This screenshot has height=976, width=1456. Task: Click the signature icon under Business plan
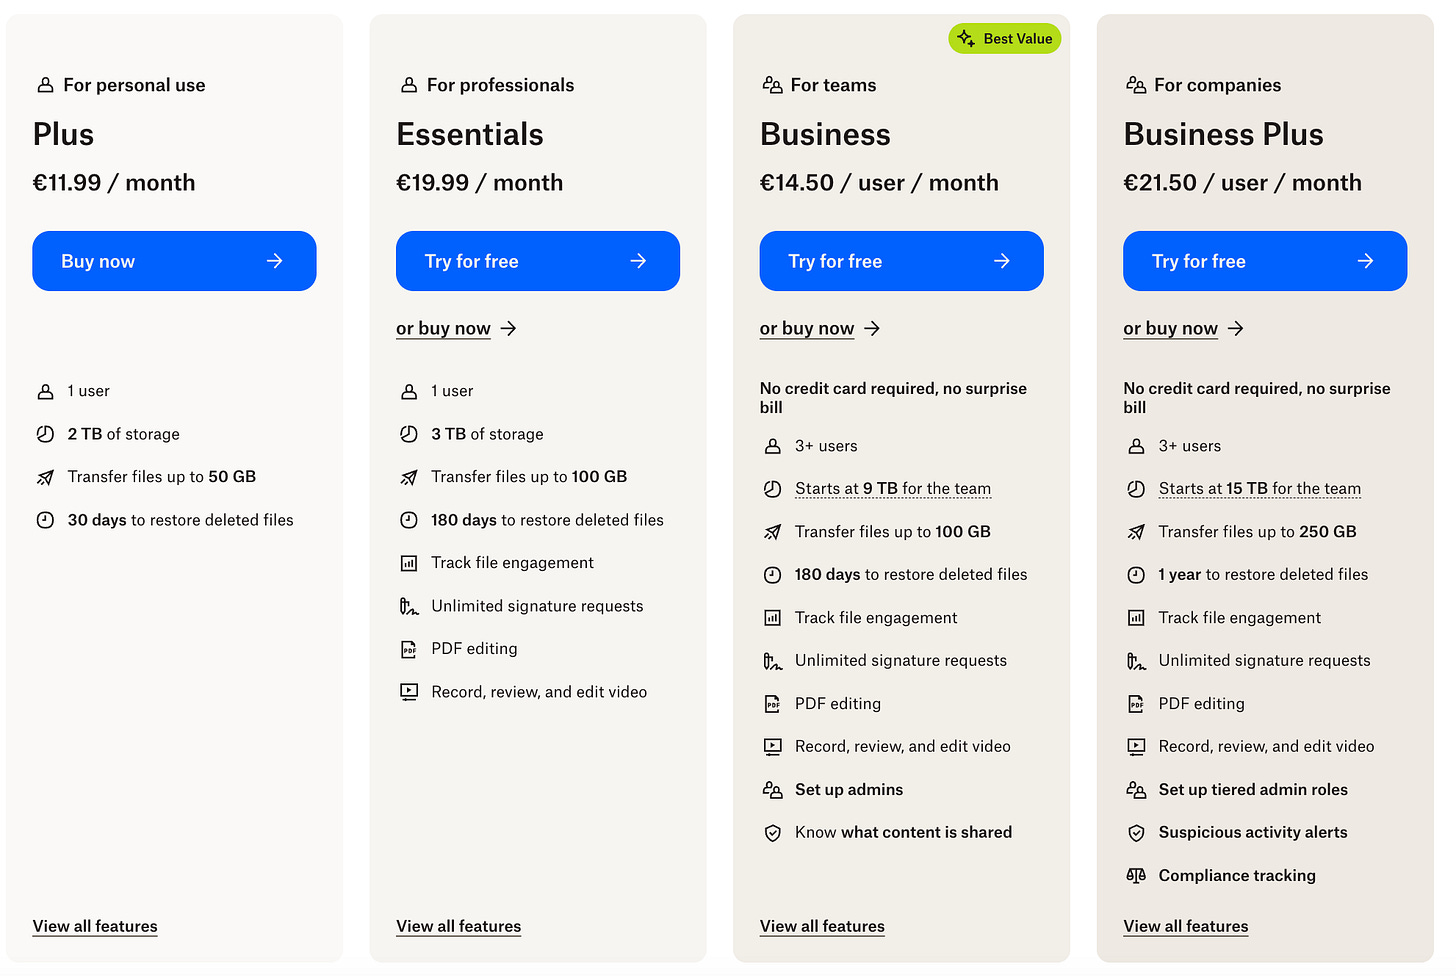[x=772, y=661]
